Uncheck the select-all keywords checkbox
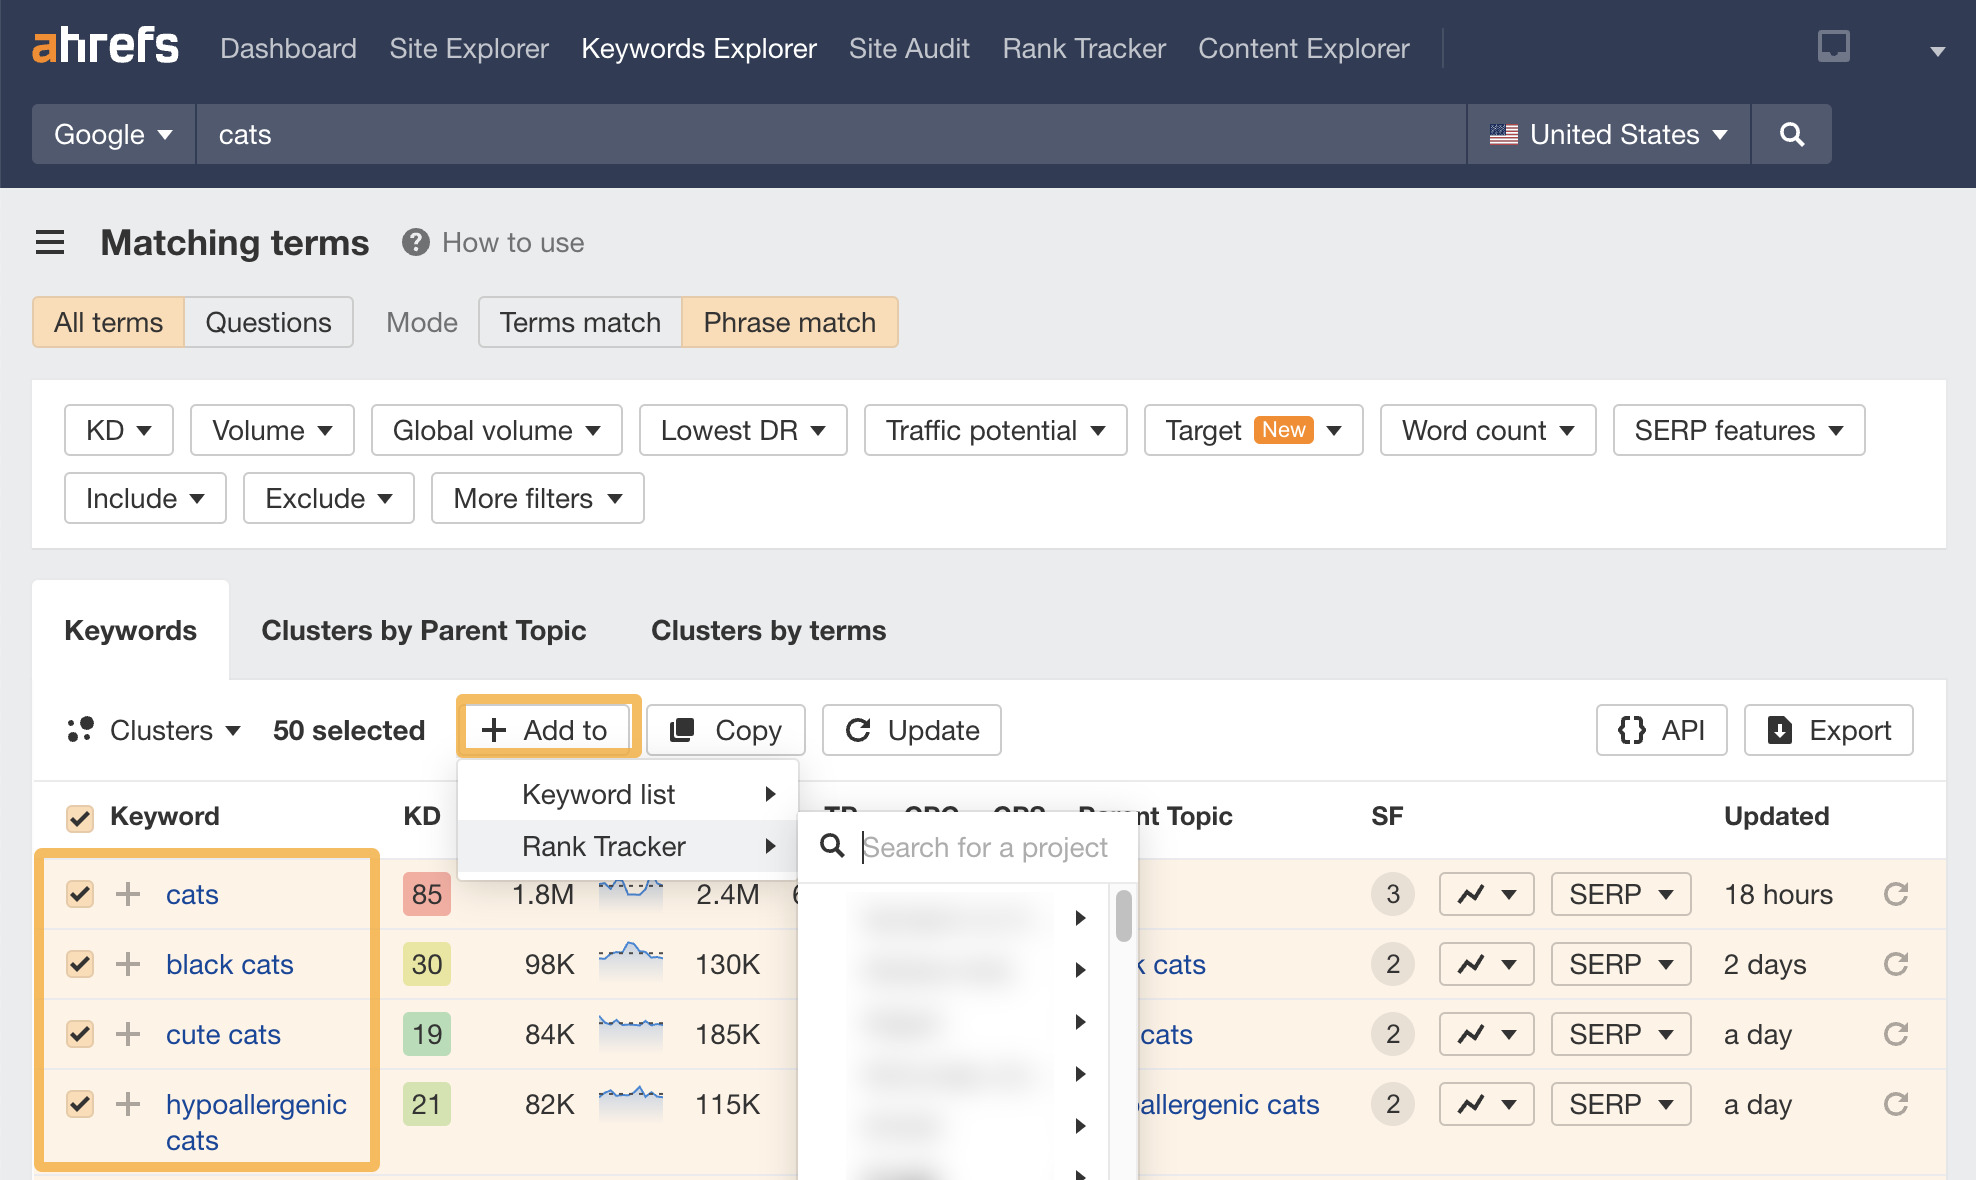 (x=79, y=816)
